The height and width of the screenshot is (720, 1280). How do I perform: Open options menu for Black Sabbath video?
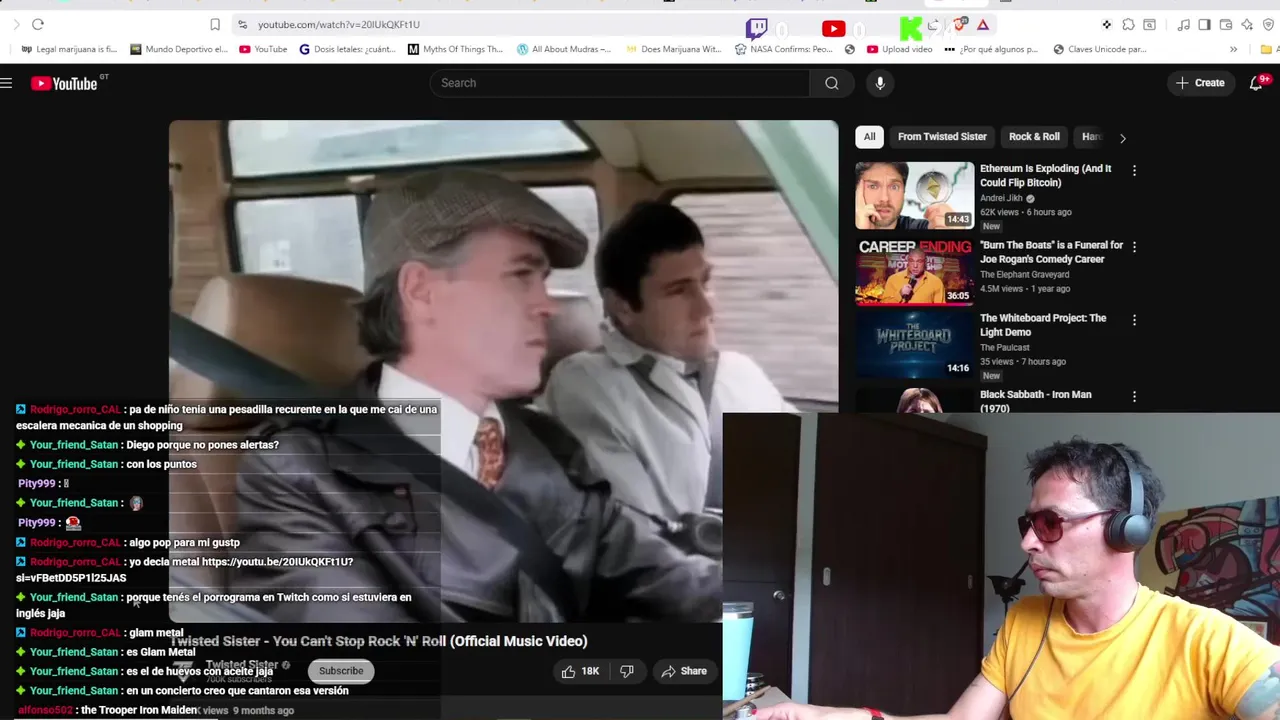coord(1134,397)
